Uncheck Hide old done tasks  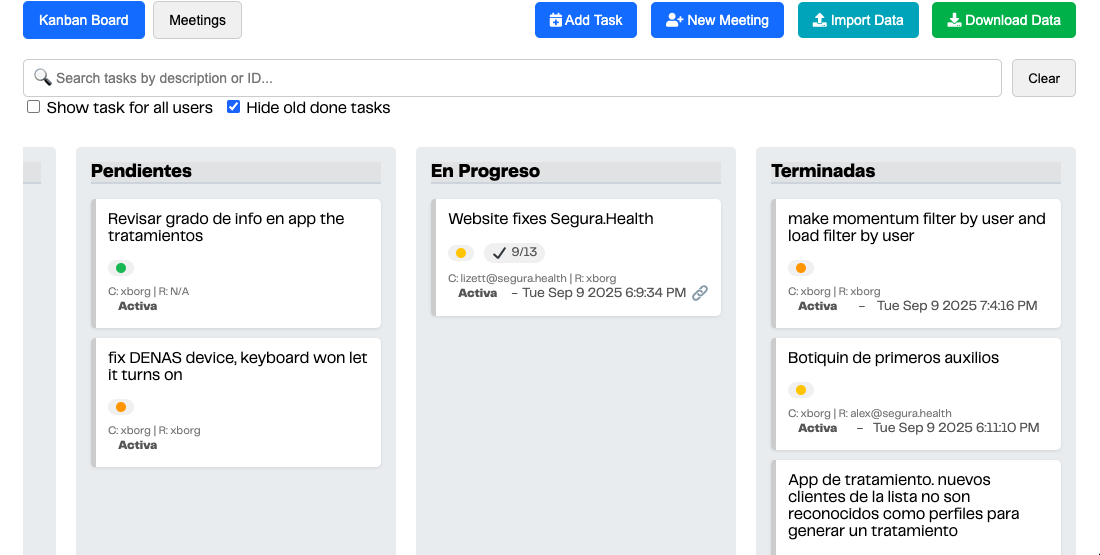(234, 107)
